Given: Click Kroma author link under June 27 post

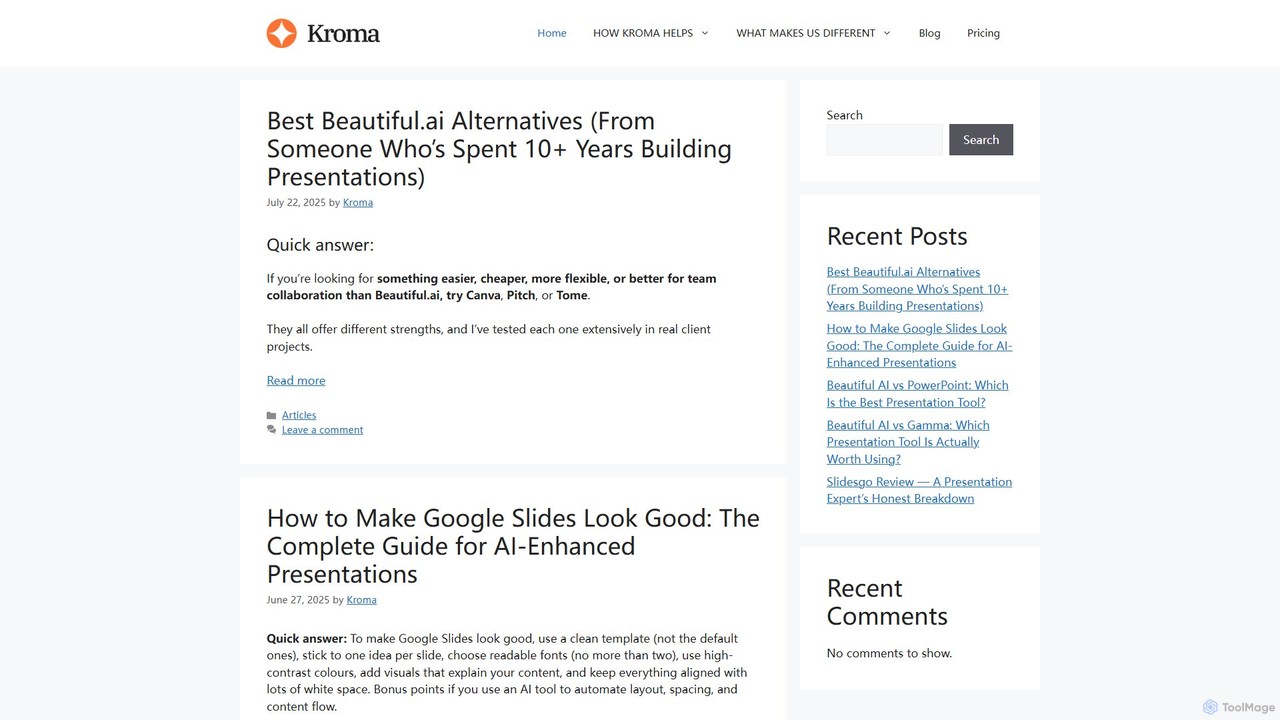Looking at the screenshot, I should pos(362,600).
